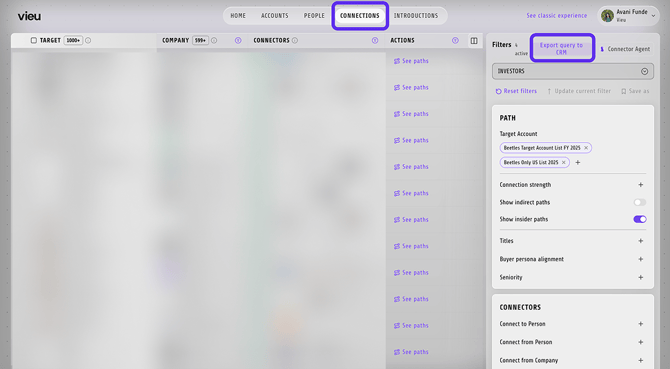Screen dimensions: 670x369
Task: Click the column layout icon
Action: click(x=474, y=41)
